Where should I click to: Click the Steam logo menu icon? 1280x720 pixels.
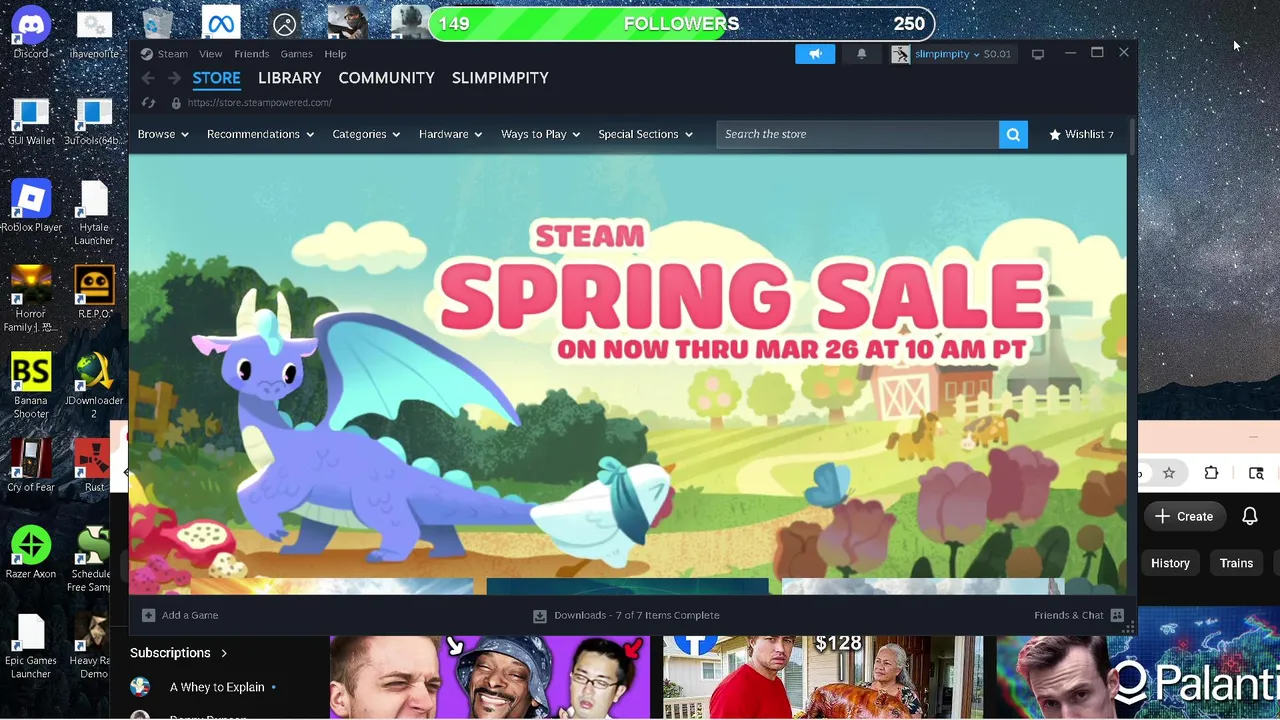(146, 54)
